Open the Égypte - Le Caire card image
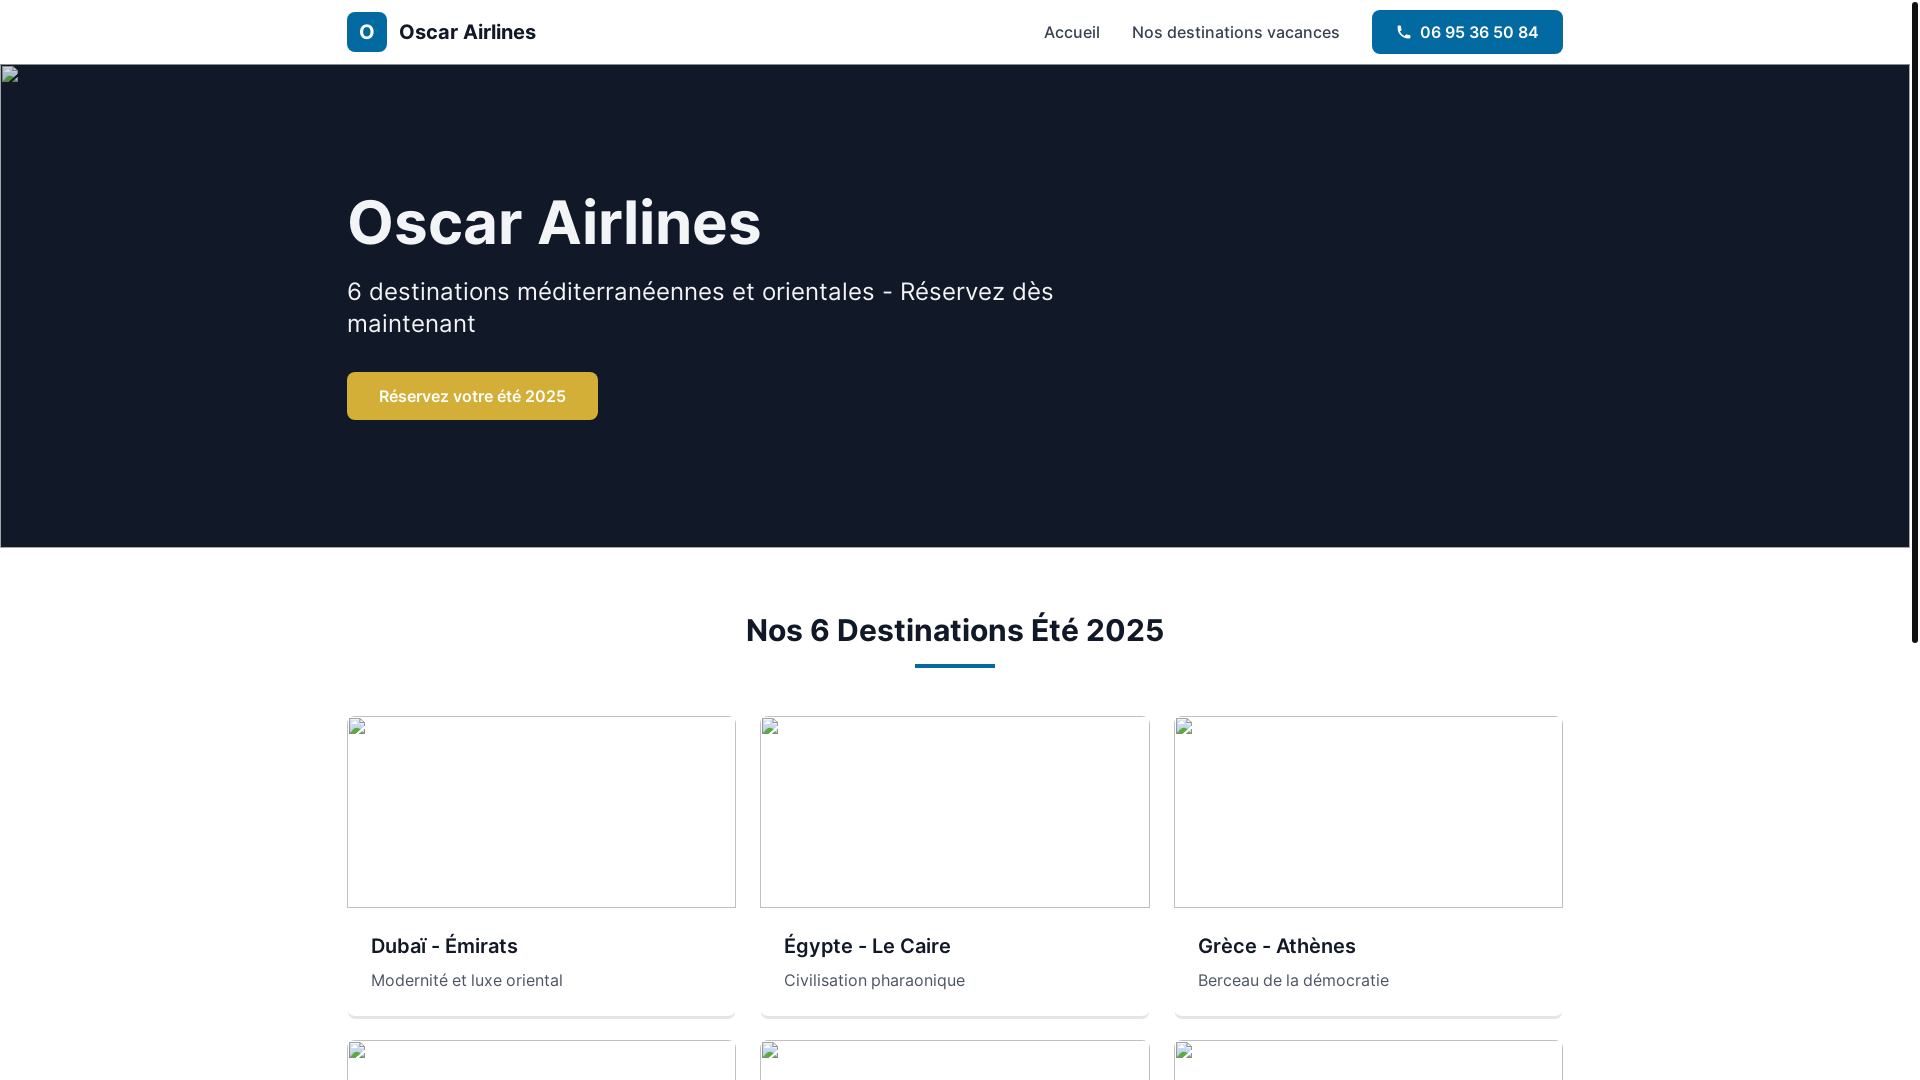This screenshot has height=1080, width=1920. pyautogui.click(x=955, y=812)
